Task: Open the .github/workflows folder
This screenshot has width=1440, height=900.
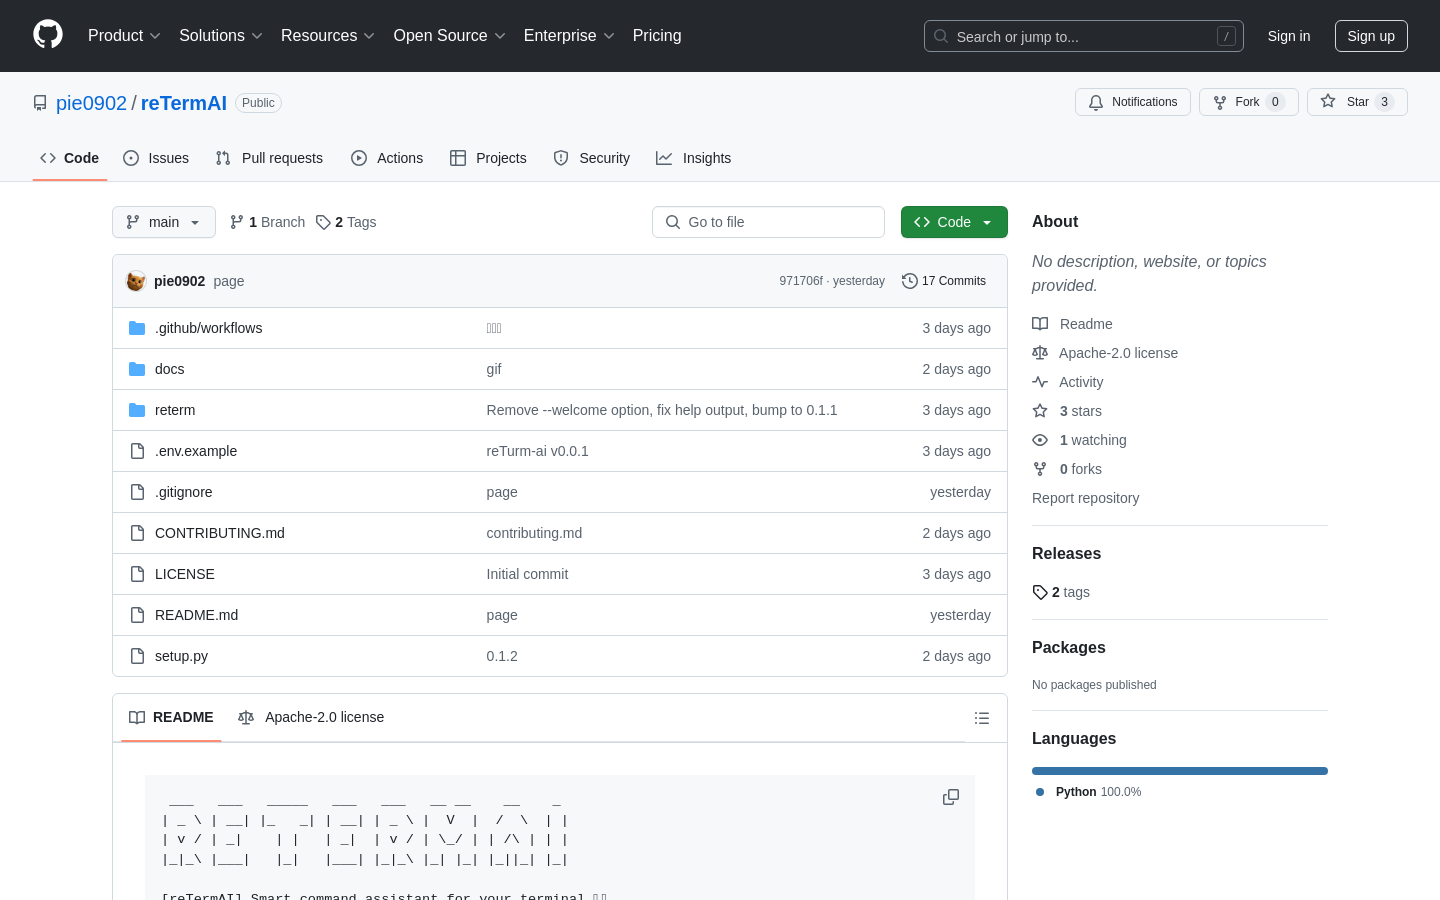Action: click(208, 328)
